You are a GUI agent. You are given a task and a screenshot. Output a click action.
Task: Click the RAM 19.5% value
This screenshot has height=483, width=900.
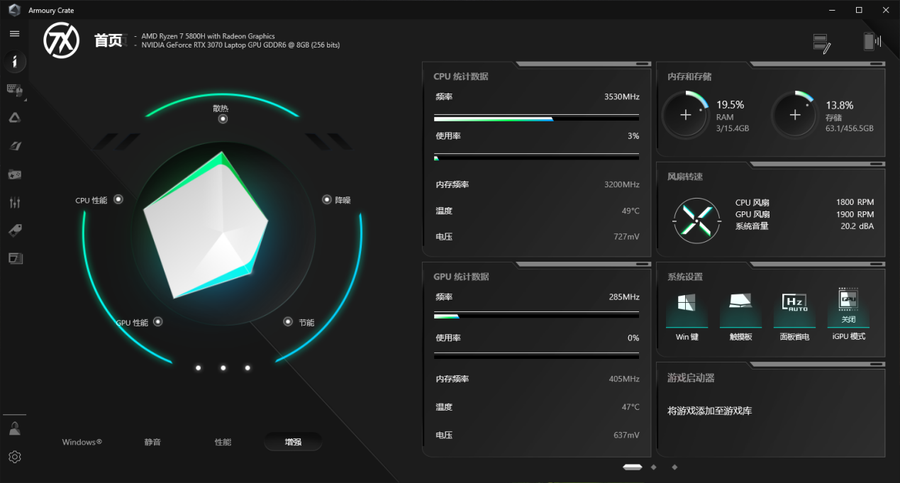pos(730,105)
